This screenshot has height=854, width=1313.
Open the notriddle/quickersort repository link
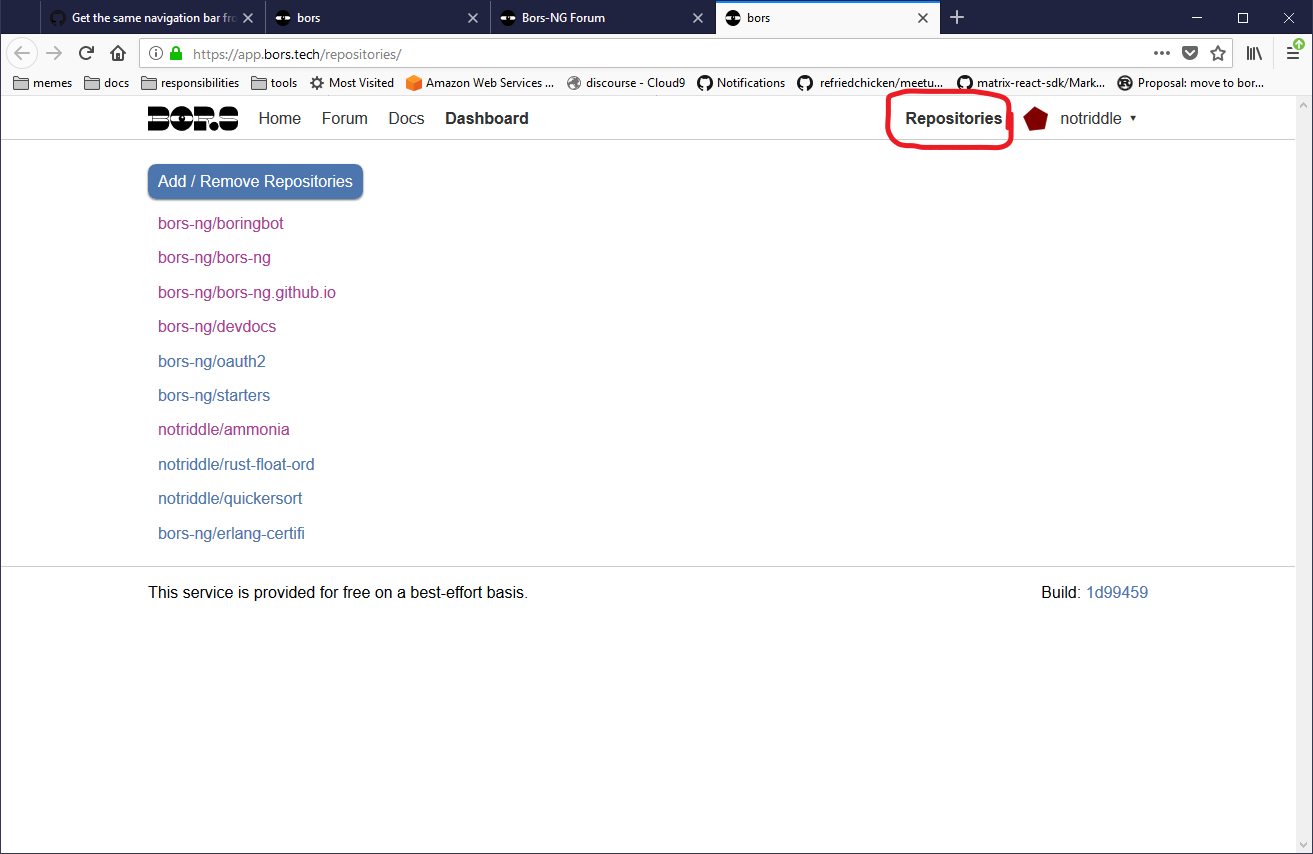[230, 499]
